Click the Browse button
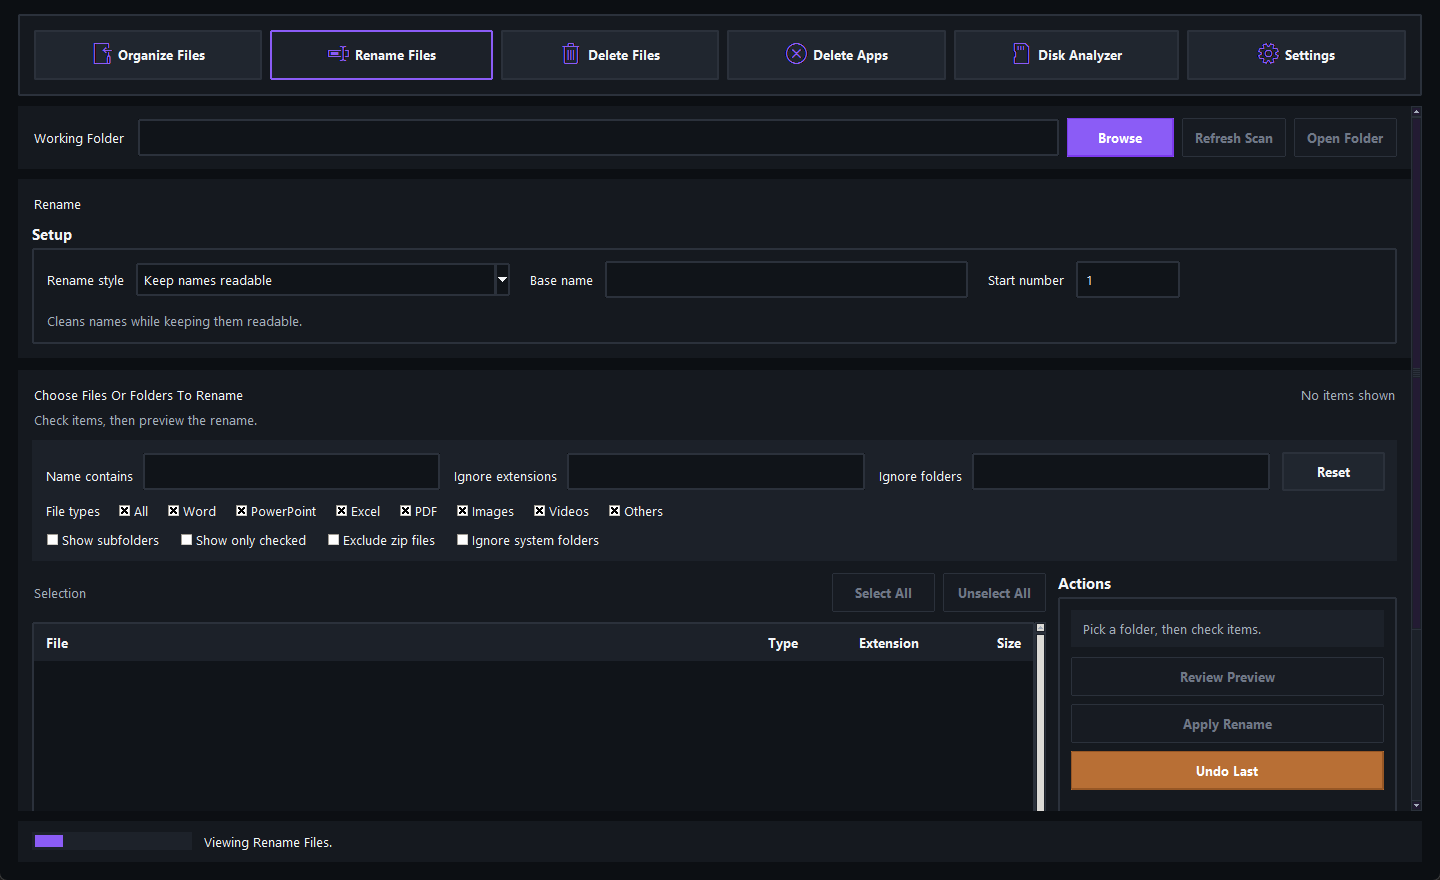 tap(1120, 138)
